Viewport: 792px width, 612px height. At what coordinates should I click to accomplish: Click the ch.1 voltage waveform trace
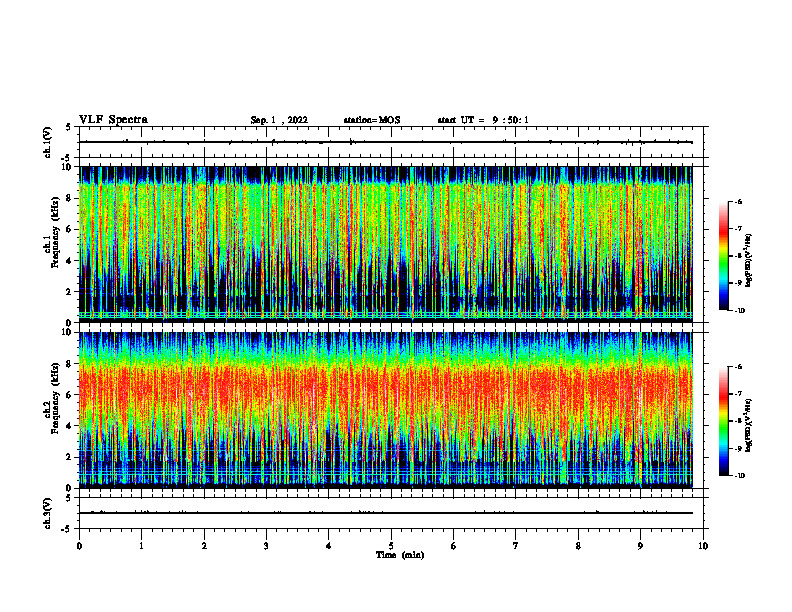coord(386,142)
